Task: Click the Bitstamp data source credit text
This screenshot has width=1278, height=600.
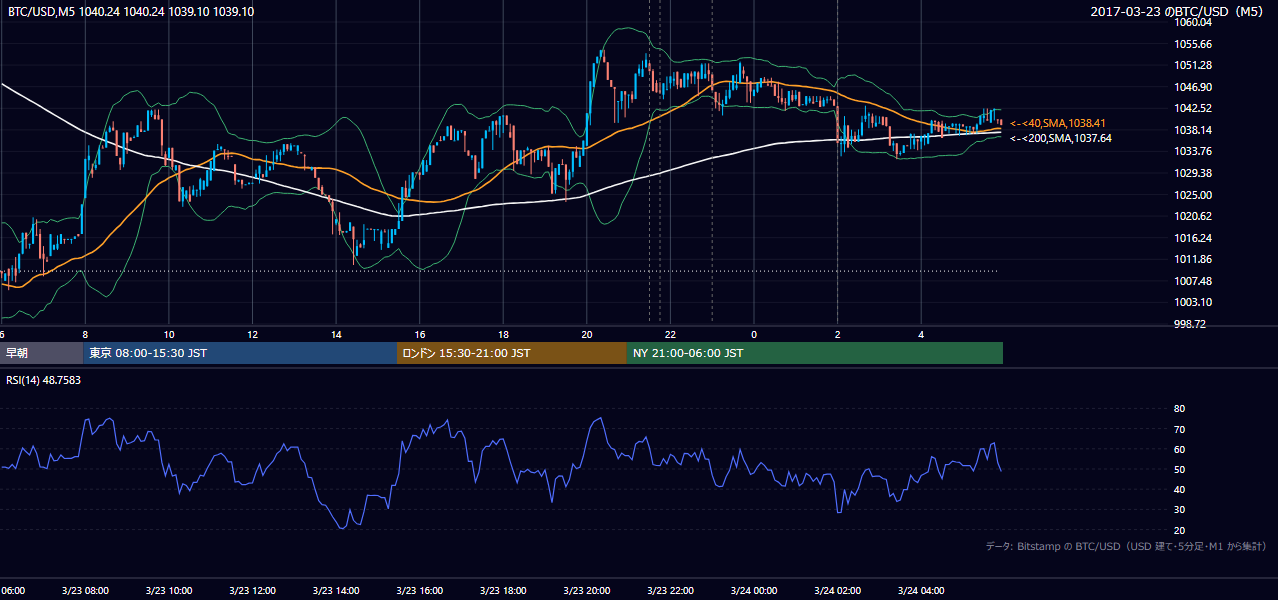Action: coord(1126,546)
